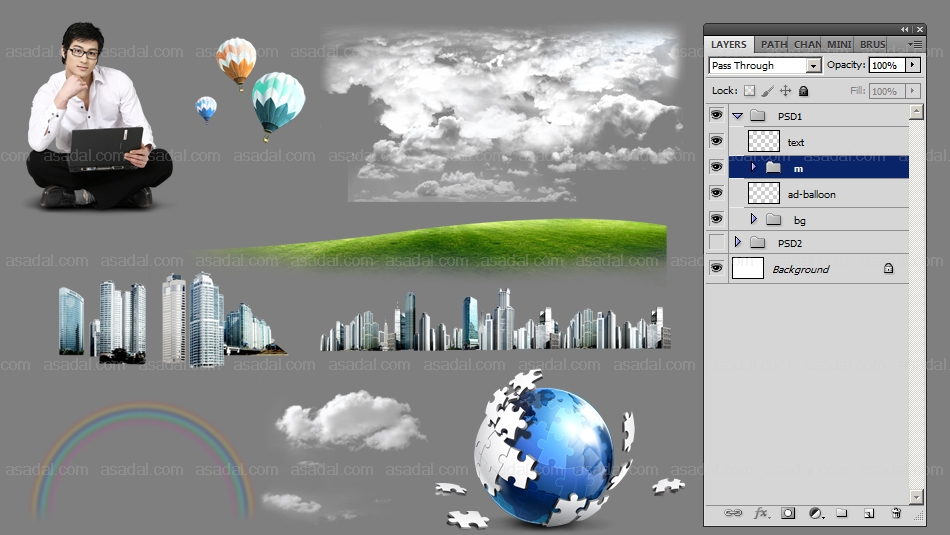Select the text layer
This screenshot has width=950, height=535.
coord(830,142)
